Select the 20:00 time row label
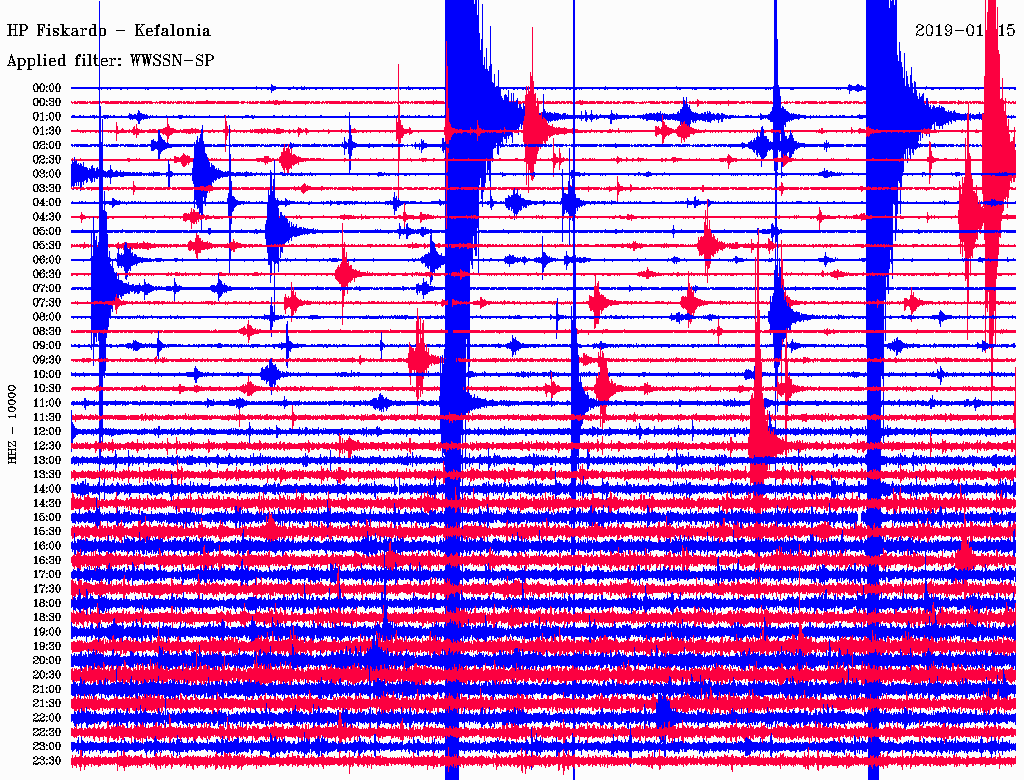This screenshot has width=1024, height=780. [47, 660]
